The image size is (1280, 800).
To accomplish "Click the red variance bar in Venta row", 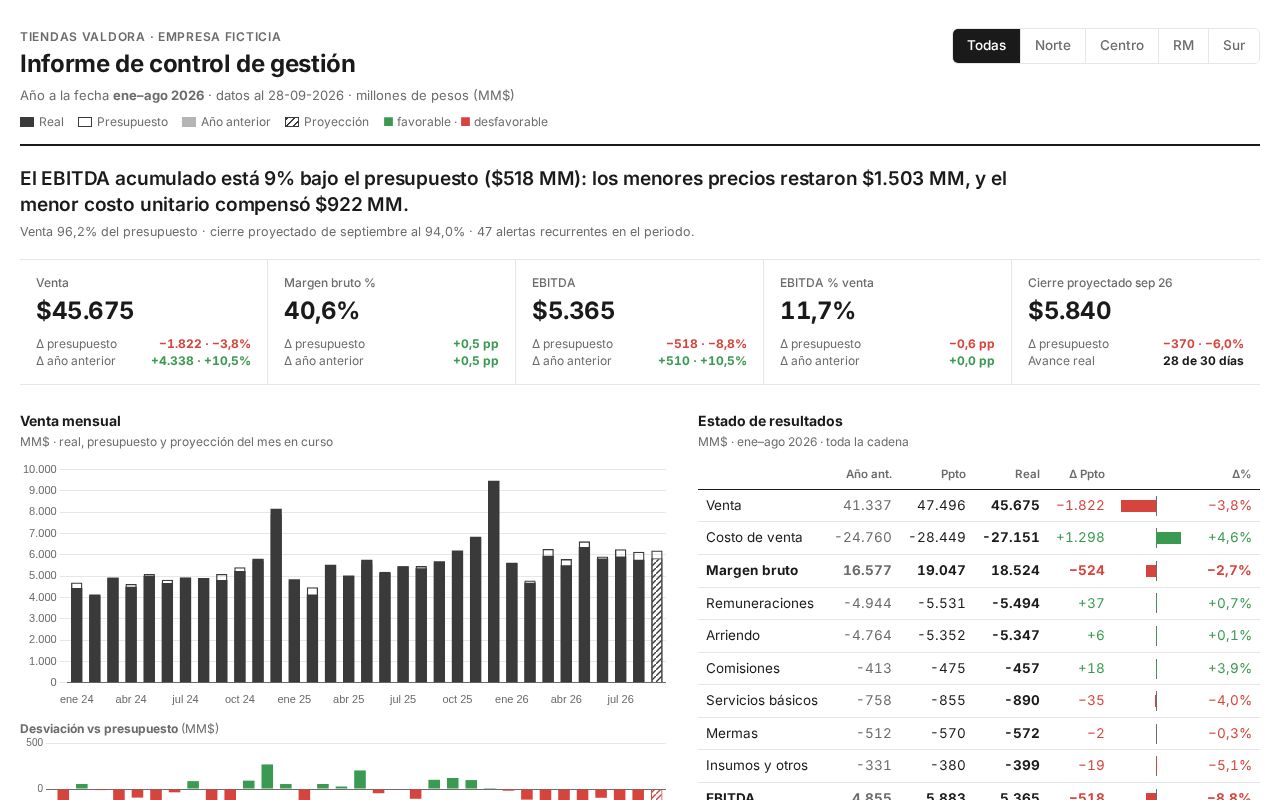I will point(1138,506).
